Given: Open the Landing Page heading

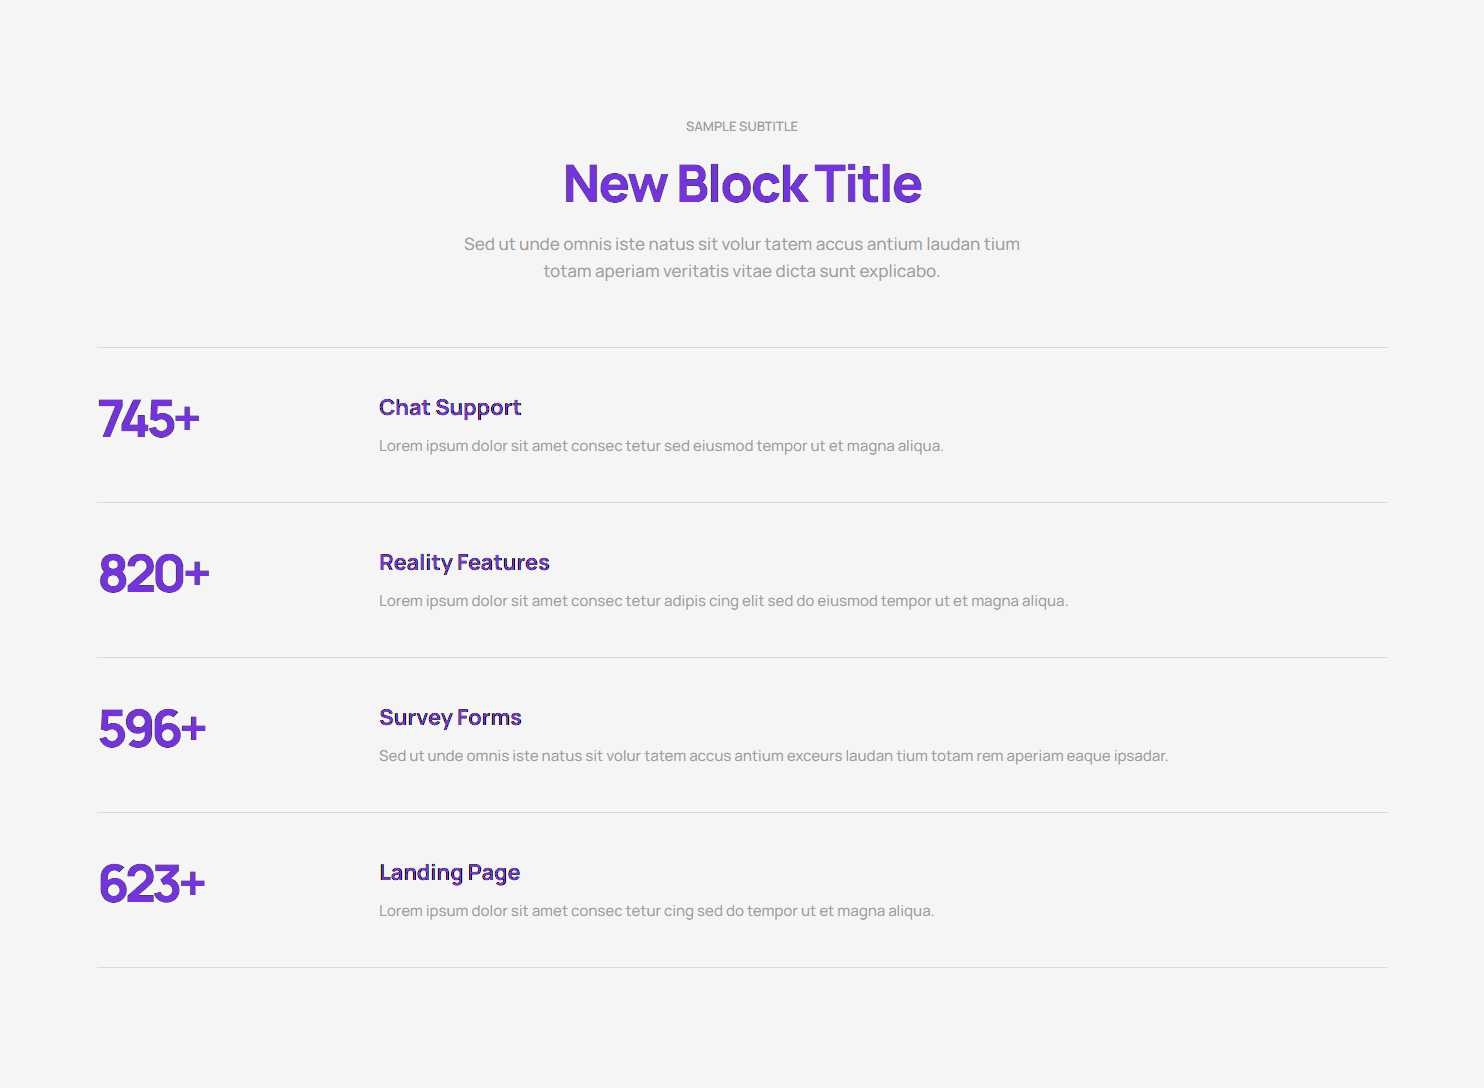Looking at the screenshot, I should pos(449,873).
